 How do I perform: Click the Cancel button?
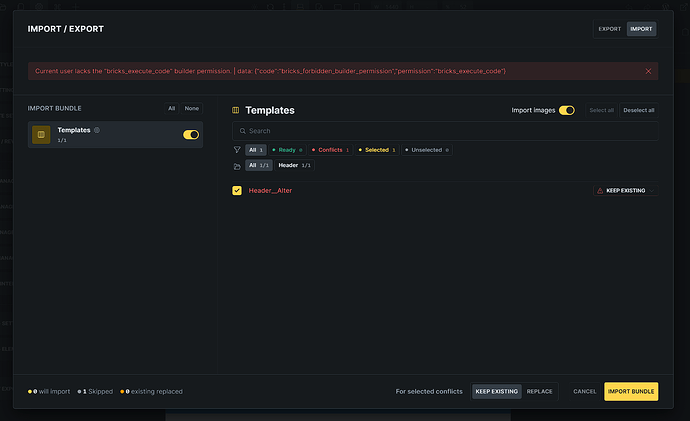coord(584,392)
